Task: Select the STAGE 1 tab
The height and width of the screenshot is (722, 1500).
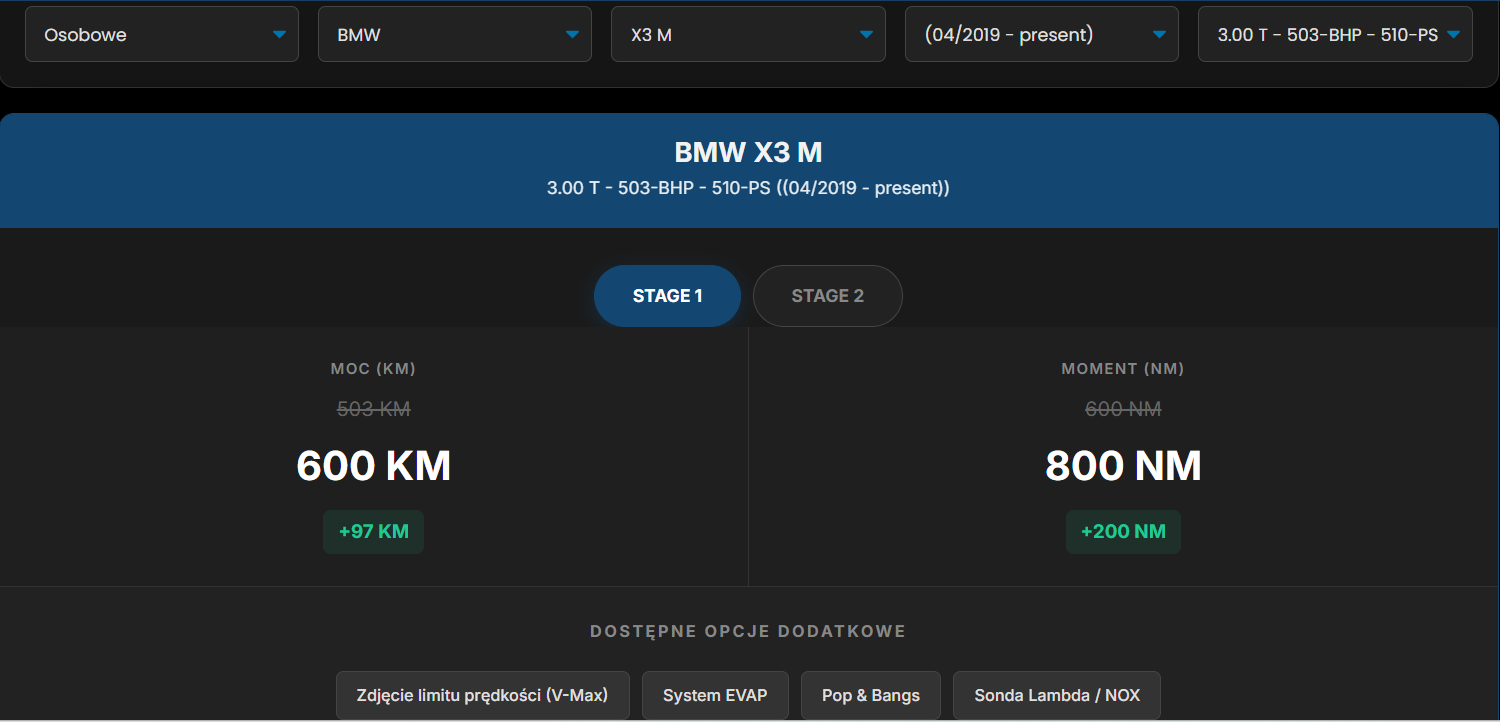Action: pyautogui.click(x=667, y=295)
